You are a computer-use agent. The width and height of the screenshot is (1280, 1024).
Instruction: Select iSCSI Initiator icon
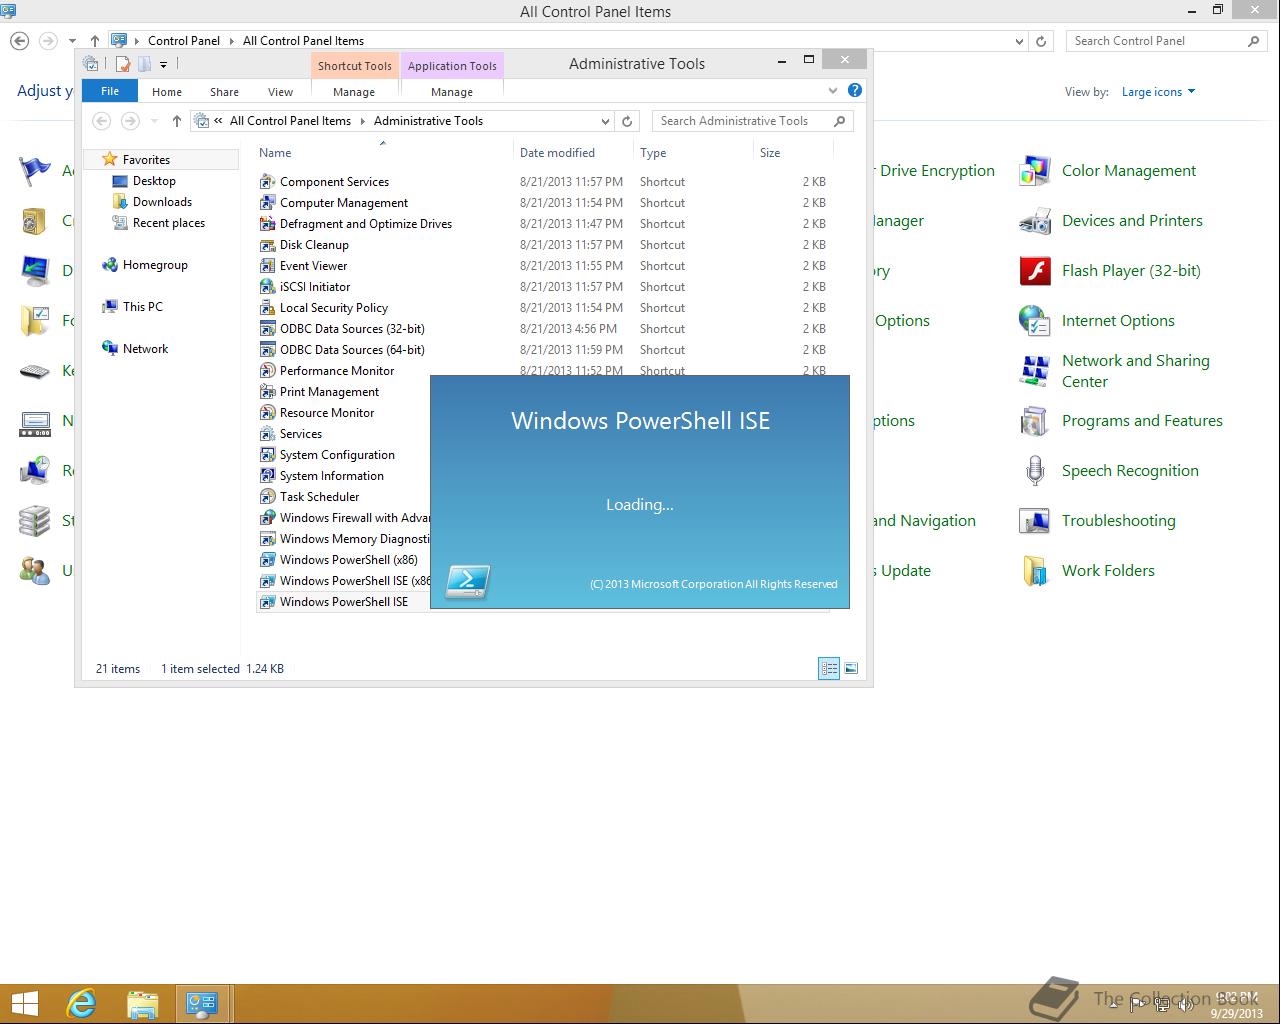pos(267,287)
